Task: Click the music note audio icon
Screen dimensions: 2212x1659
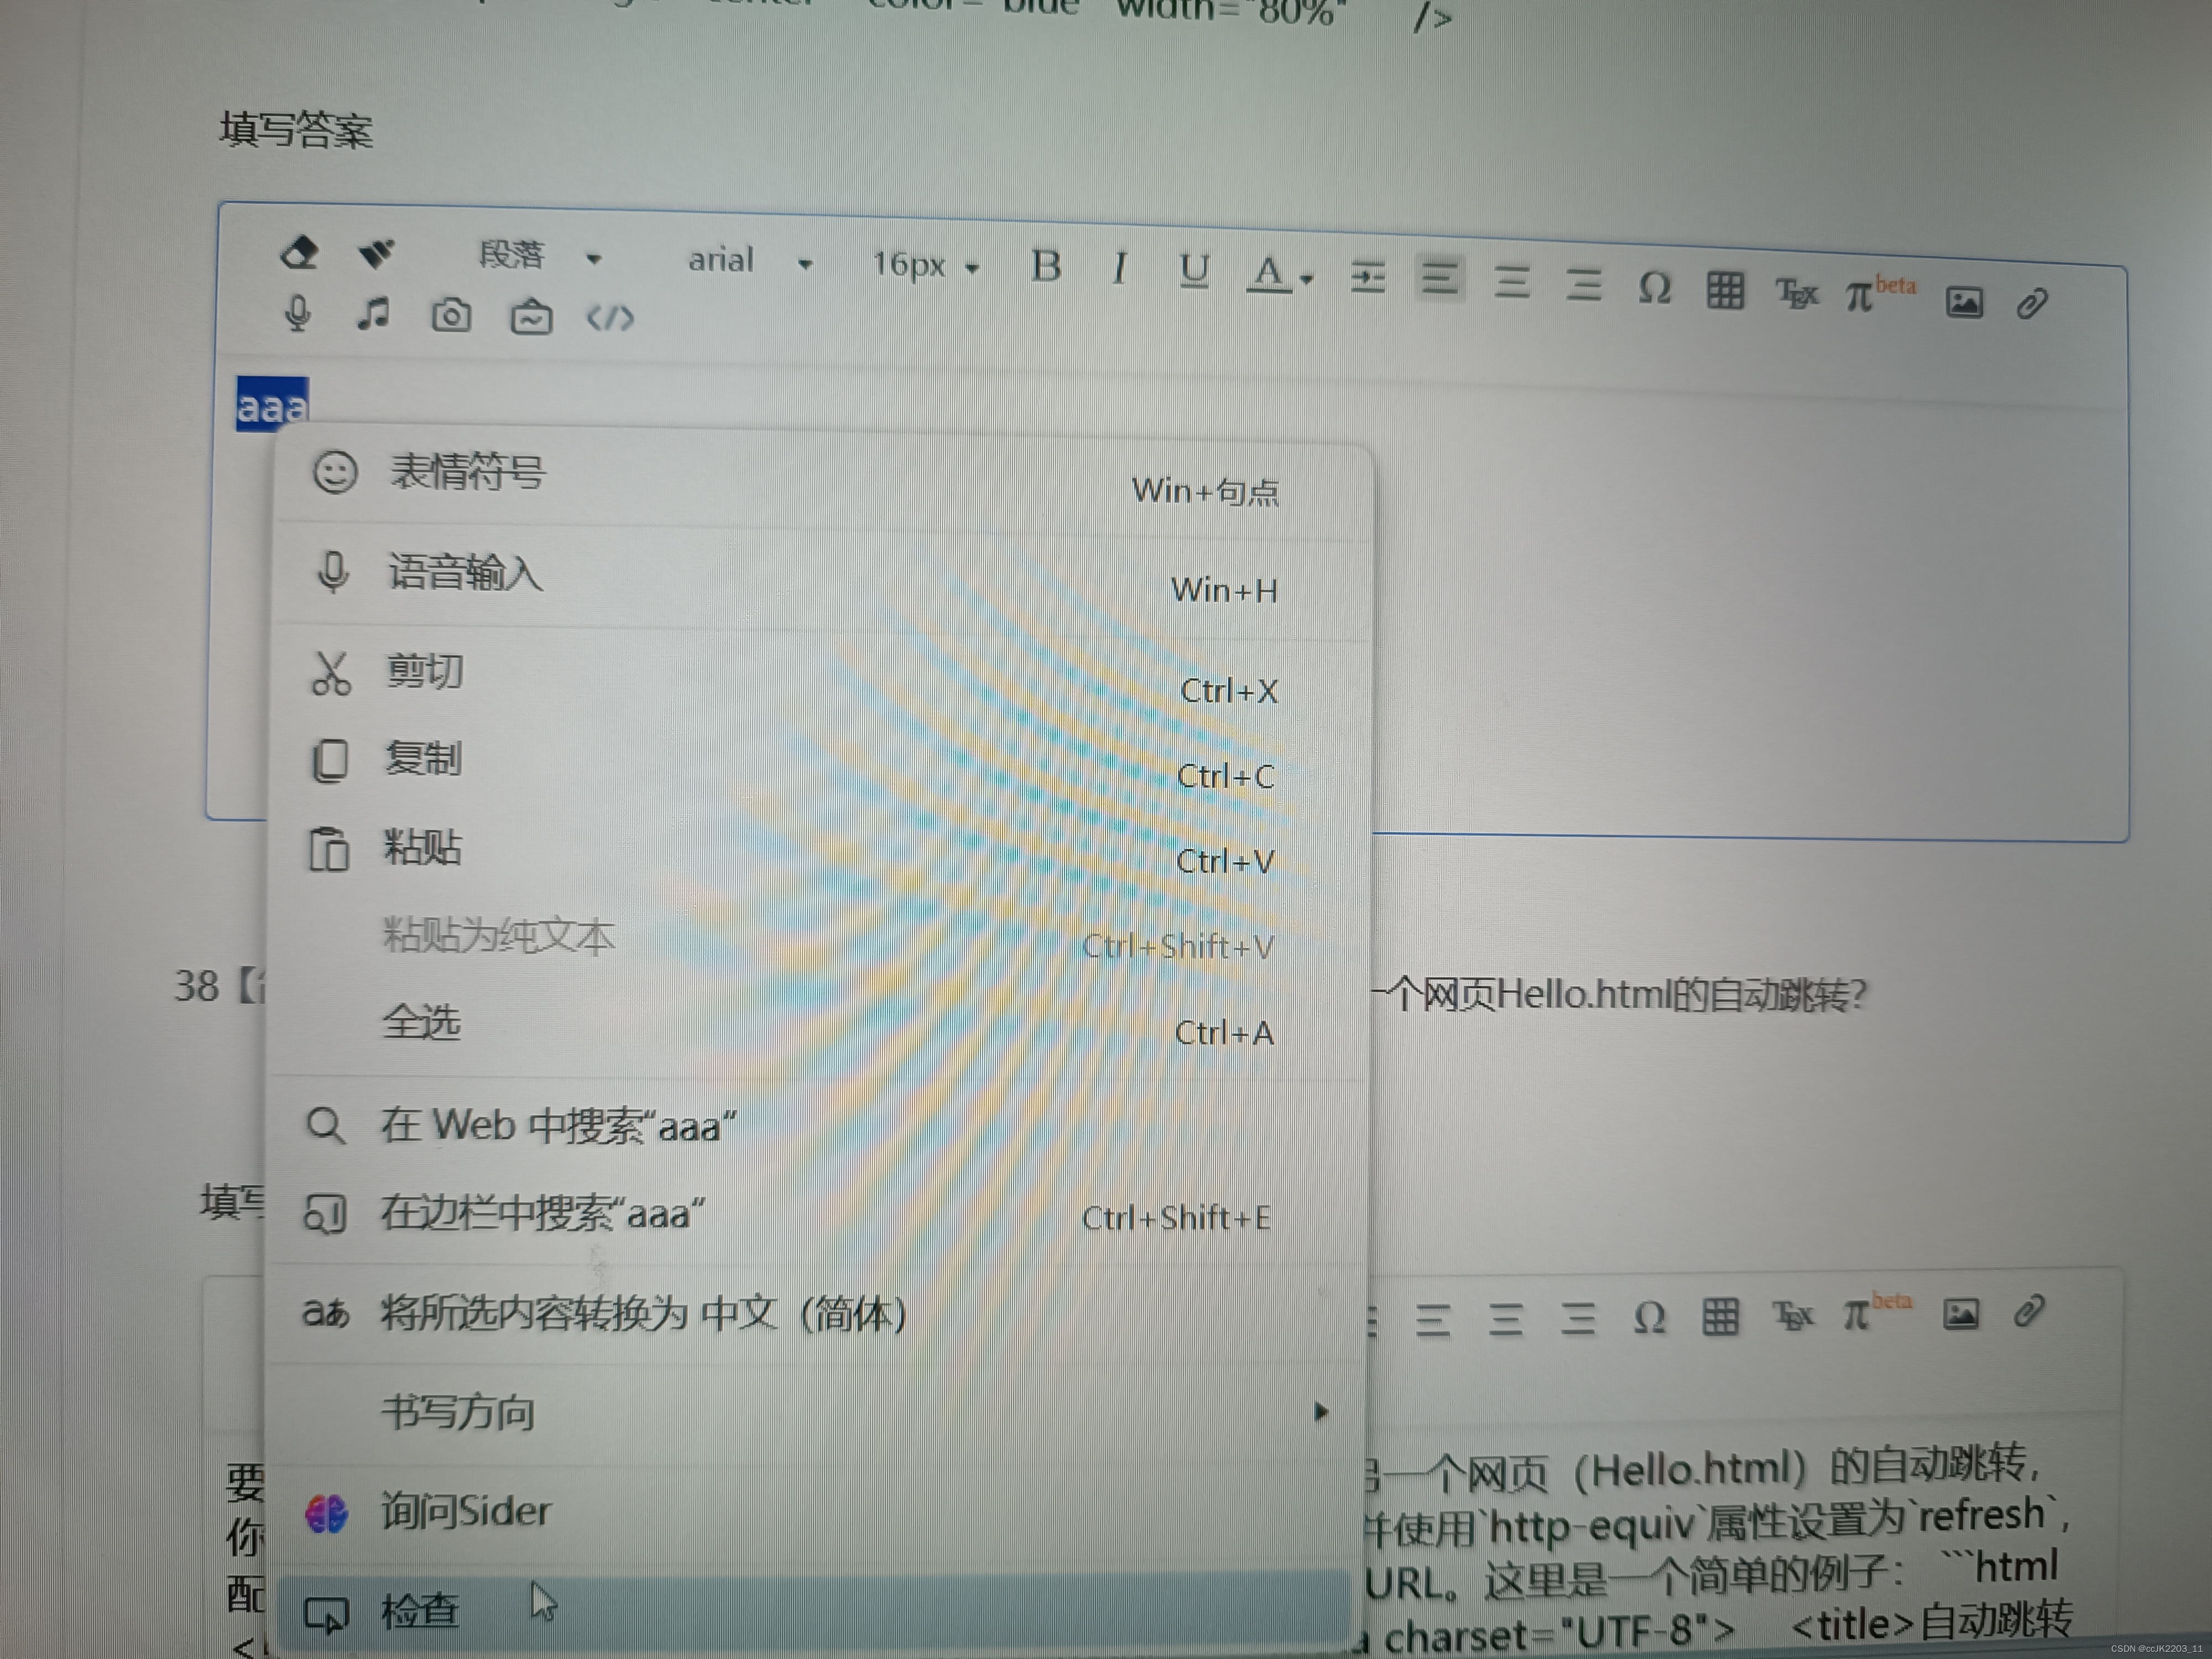Action: point(373,314)
